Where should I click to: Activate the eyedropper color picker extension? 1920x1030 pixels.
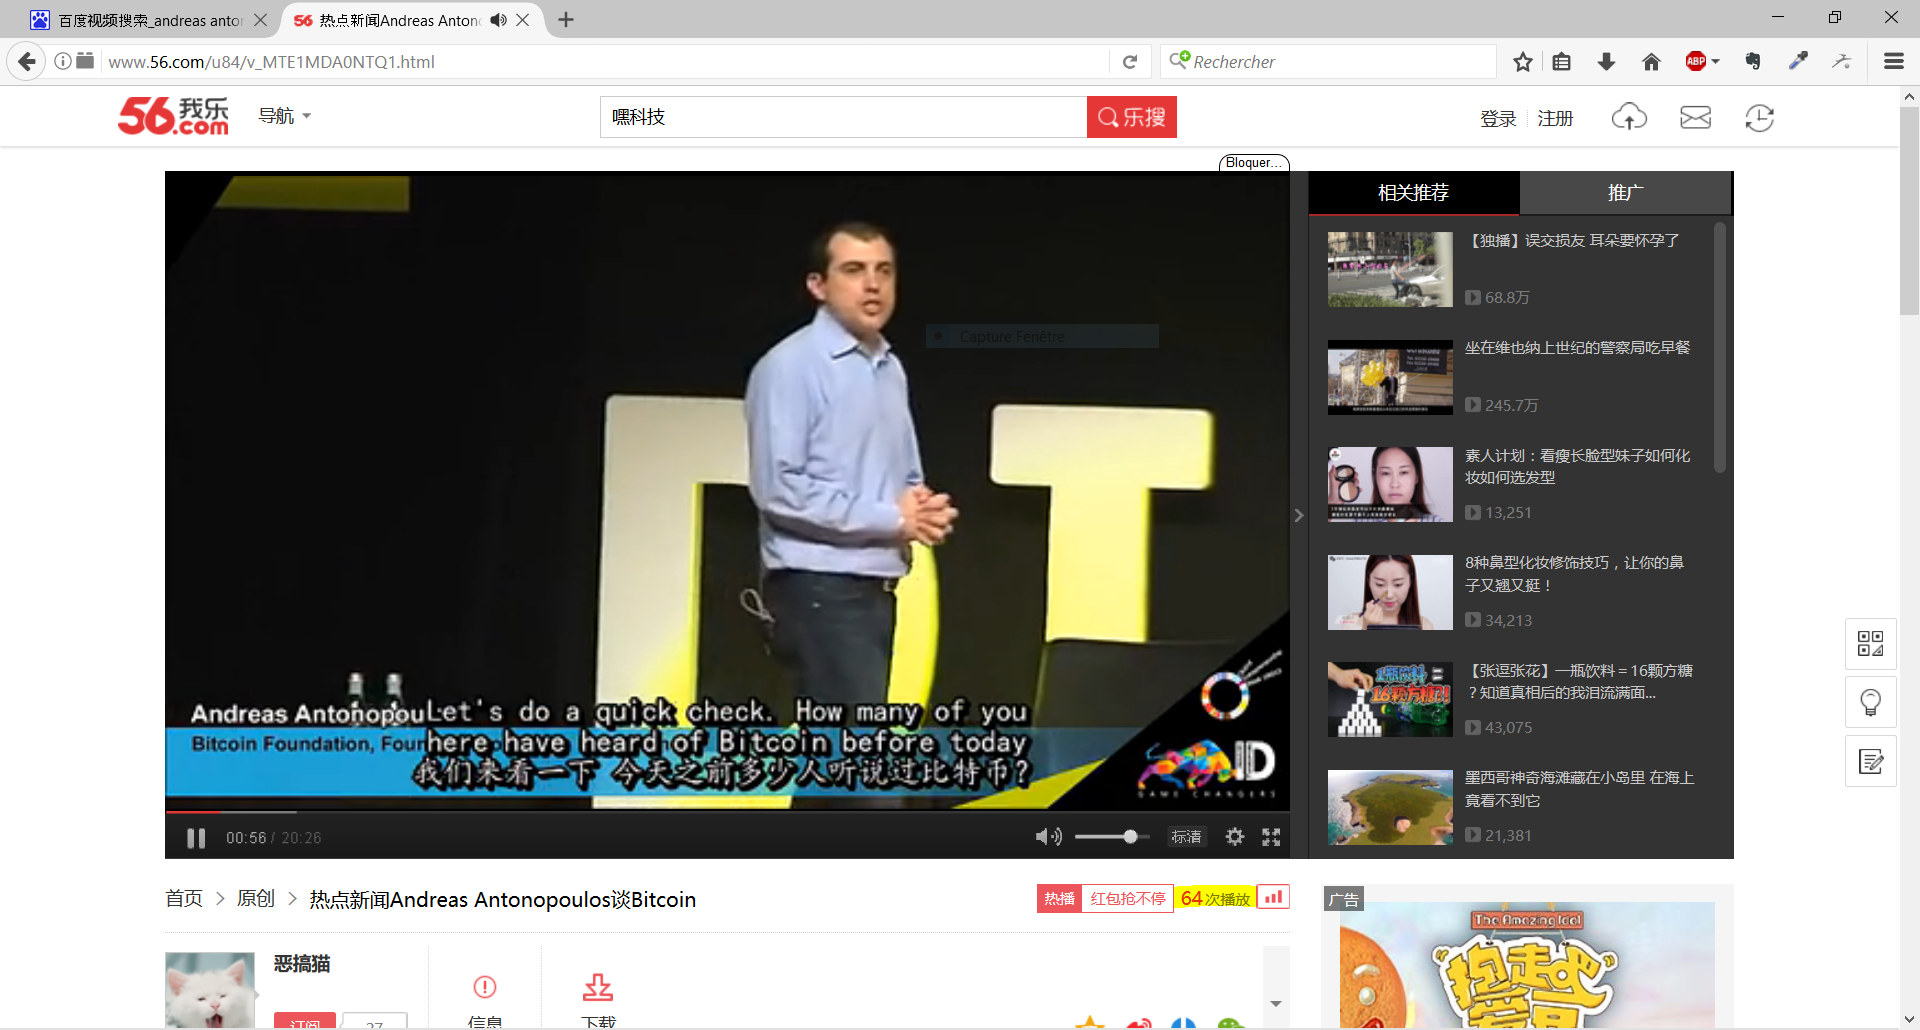click(x=1798, y=62)
